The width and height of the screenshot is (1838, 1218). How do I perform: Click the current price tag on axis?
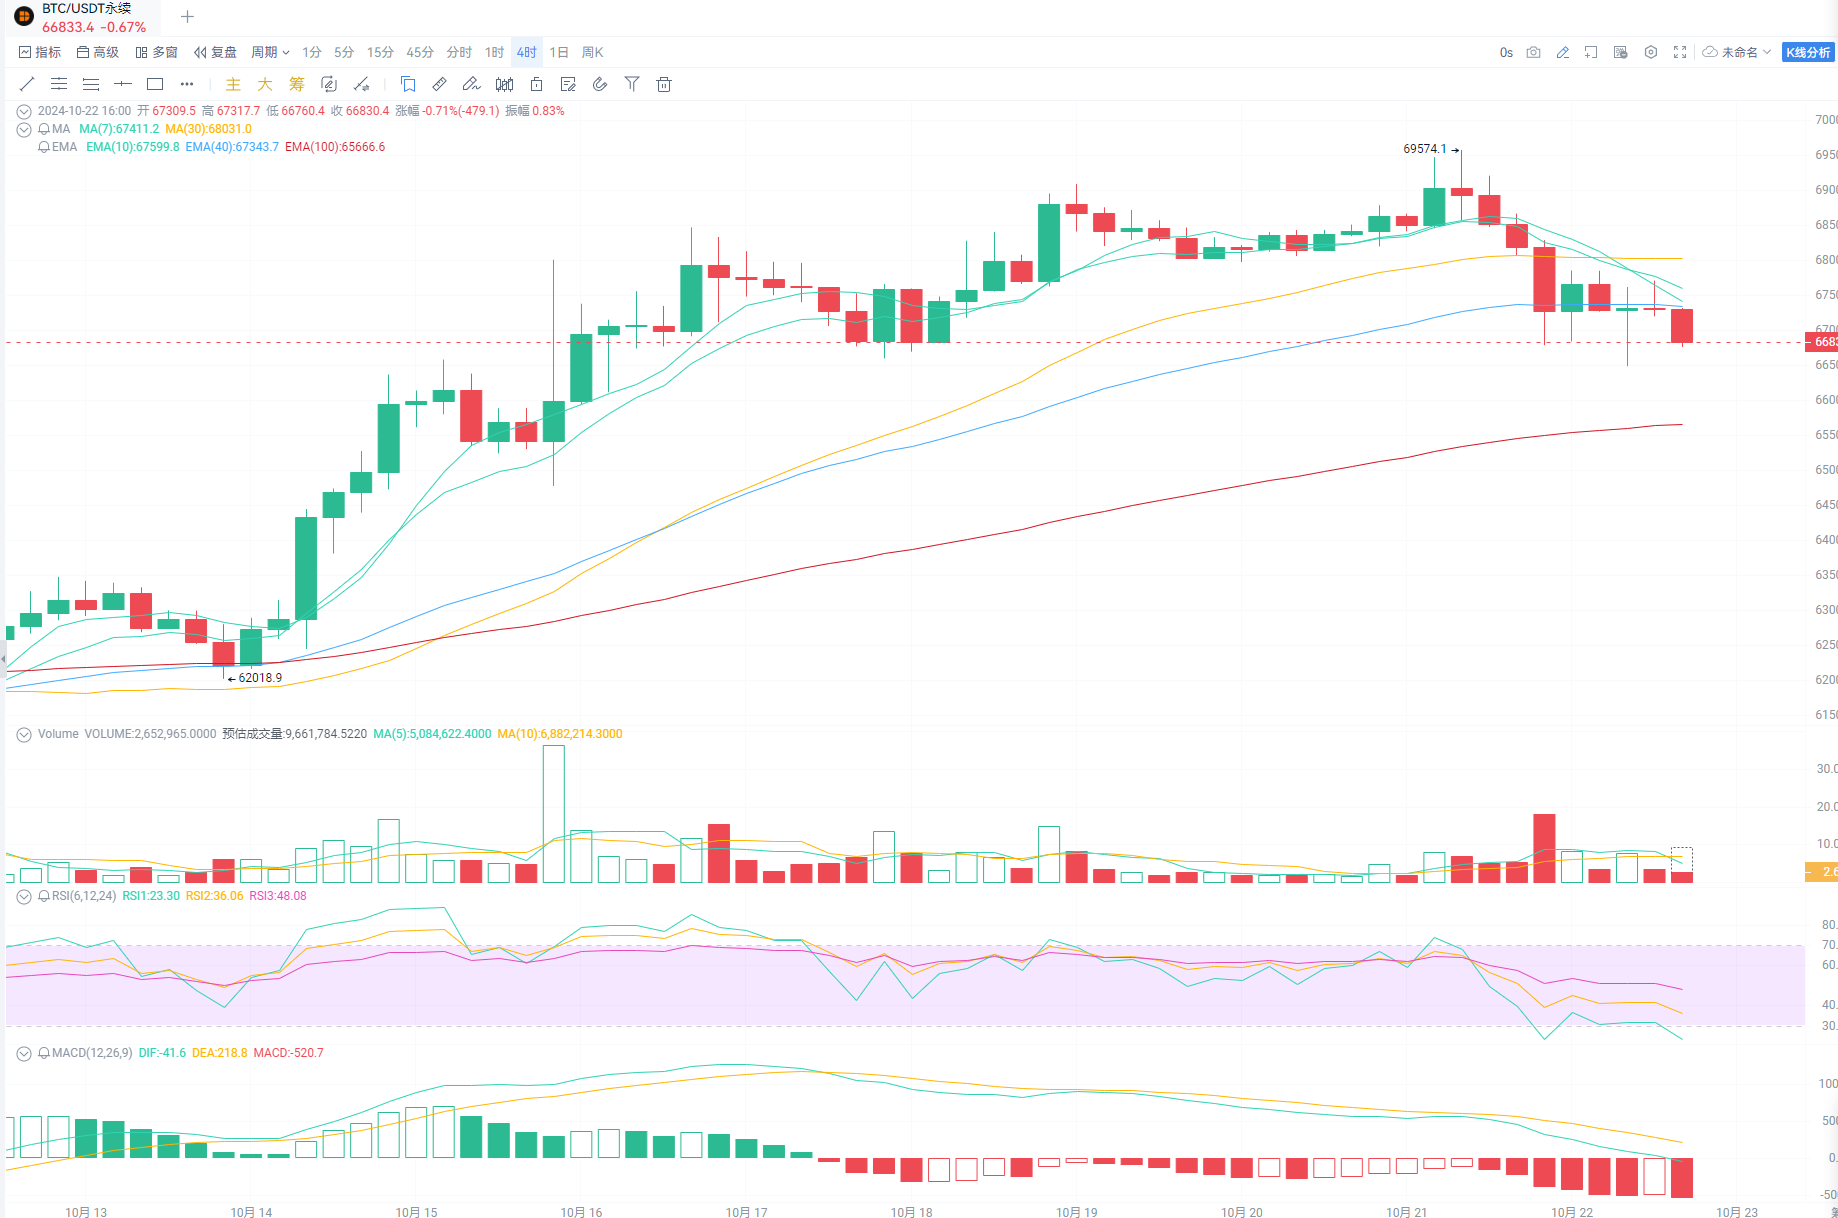click(1821, 342)
